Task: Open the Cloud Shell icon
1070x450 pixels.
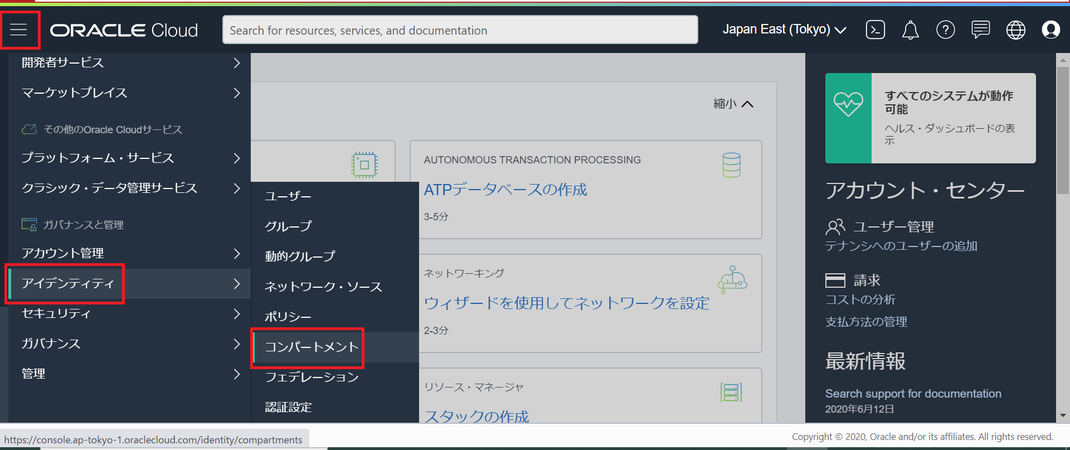Action: point(876,30)
